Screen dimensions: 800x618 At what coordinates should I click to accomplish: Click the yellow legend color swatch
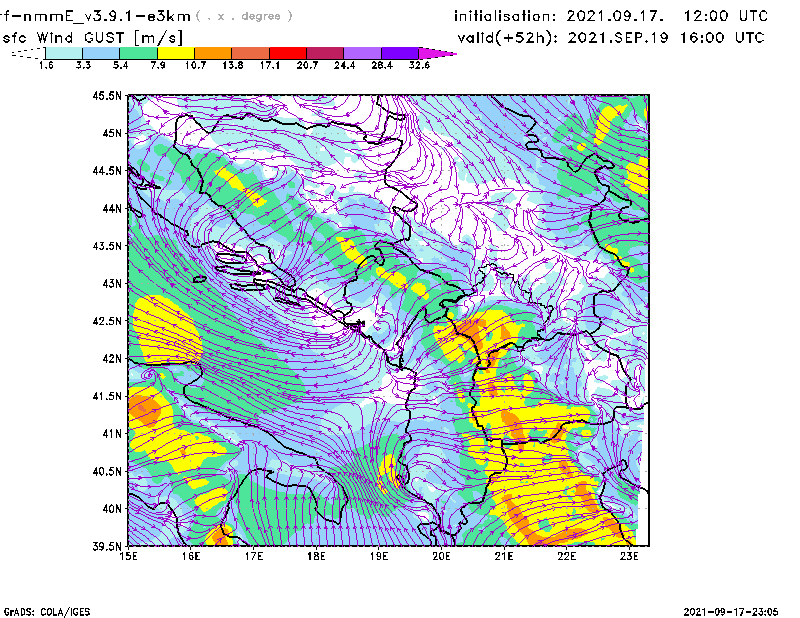click(176, 53)
